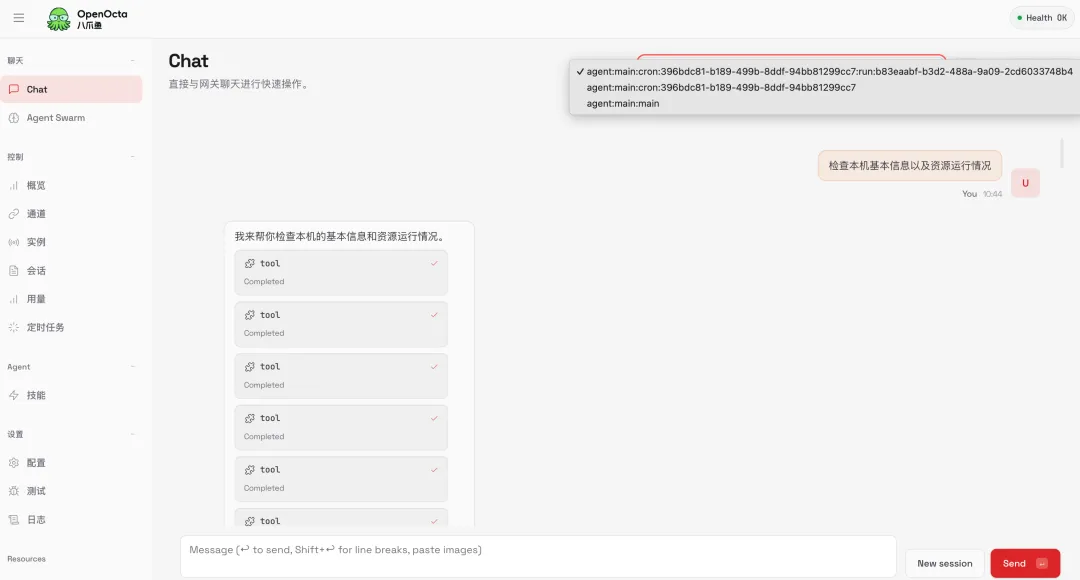The width and height of the screenshot is (1080, 580).
Task: Open Agent Swarm page
Action: (55, 118)
